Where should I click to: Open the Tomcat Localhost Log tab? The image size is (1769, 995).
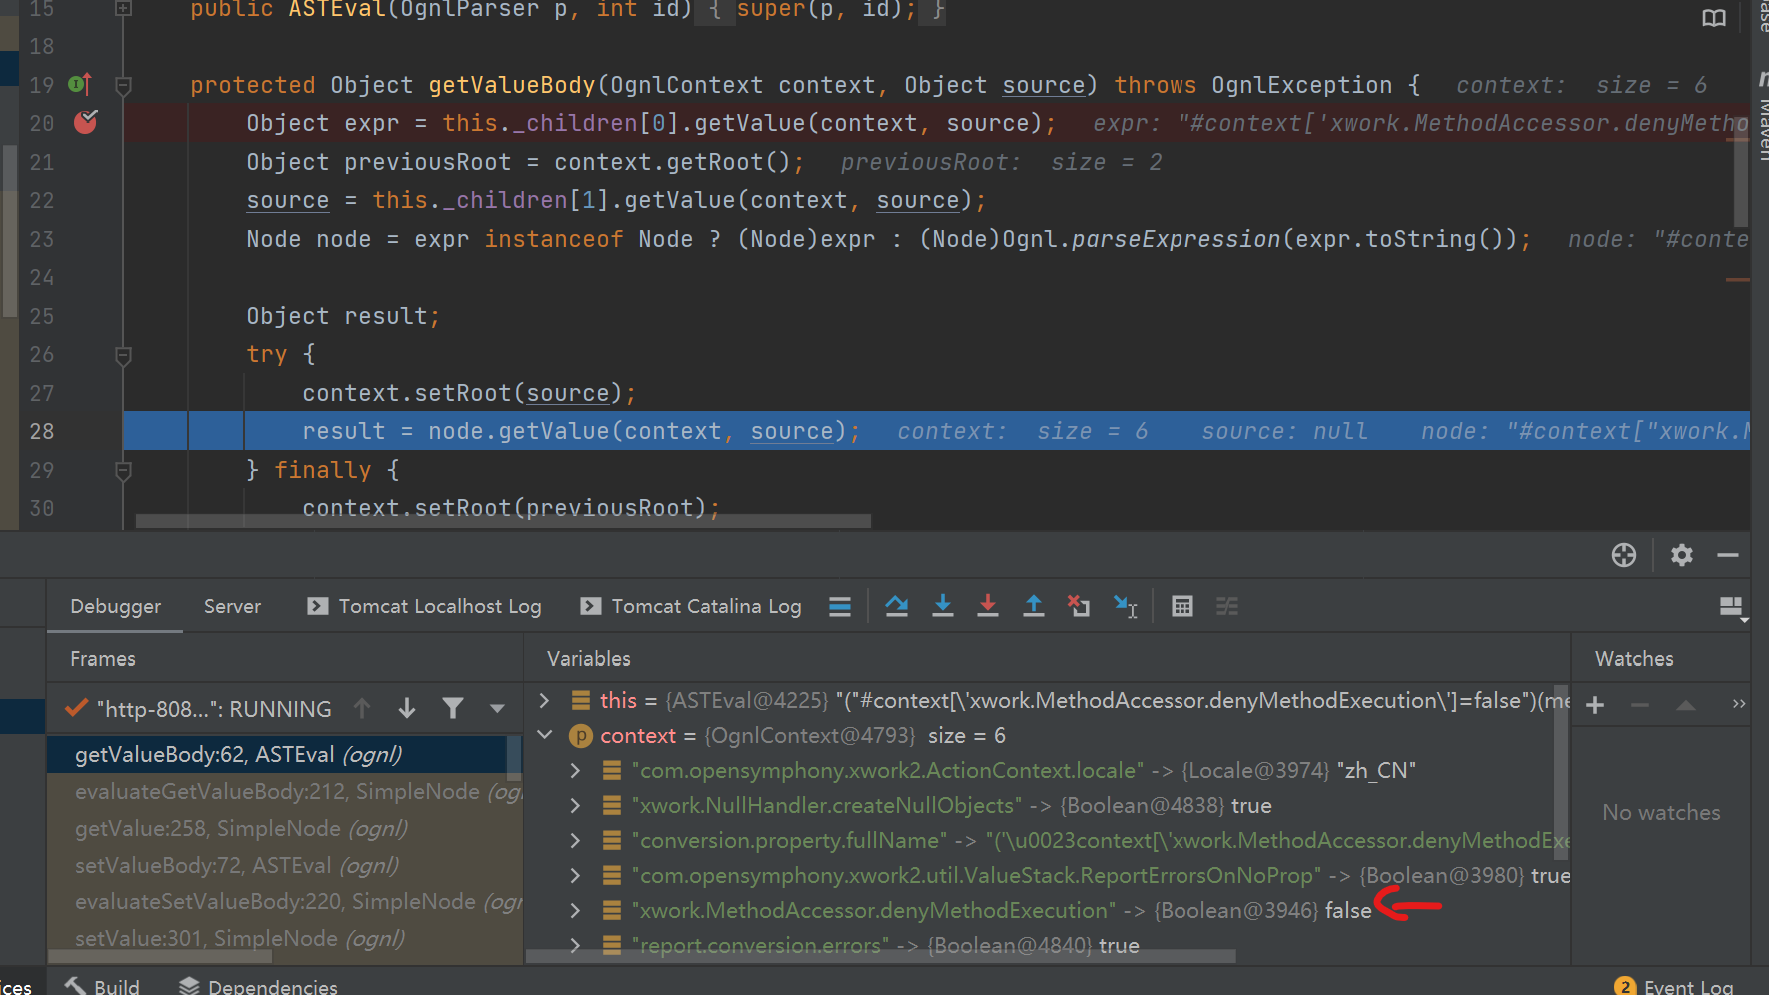(x=424, y=606)
